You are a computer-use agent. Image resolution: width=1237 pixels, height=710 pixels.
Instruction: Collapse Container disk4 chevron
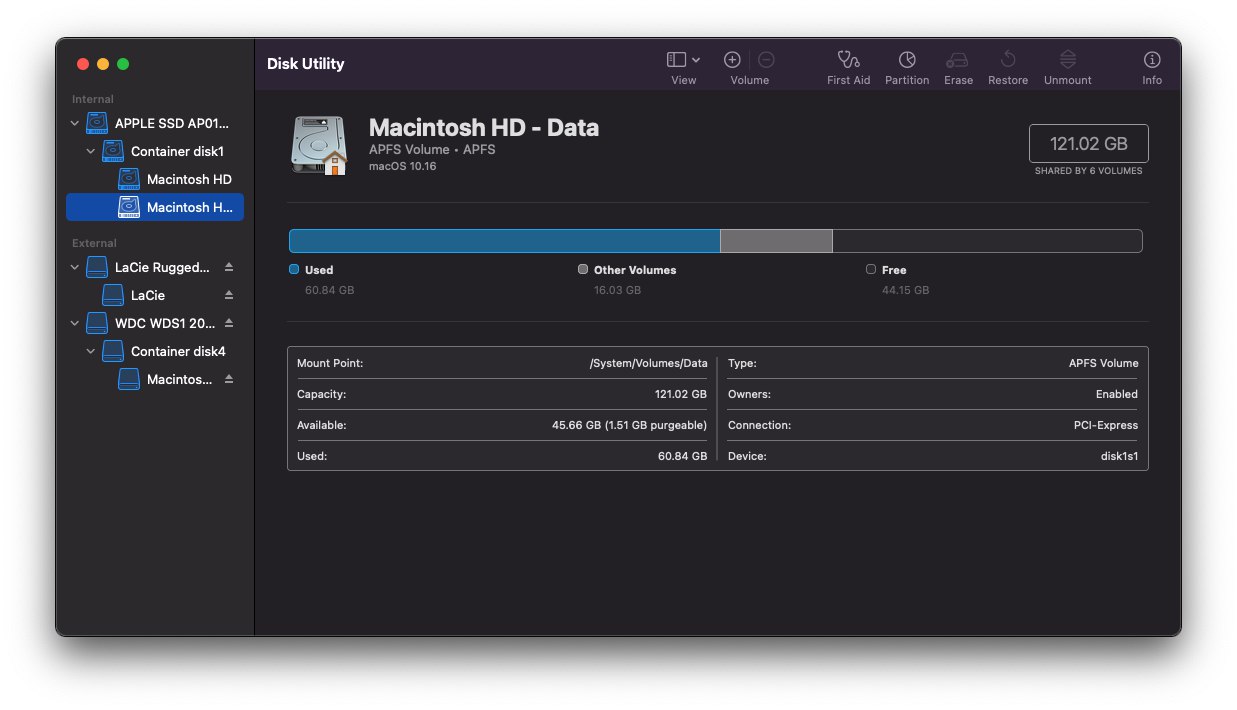coord(91,352)
